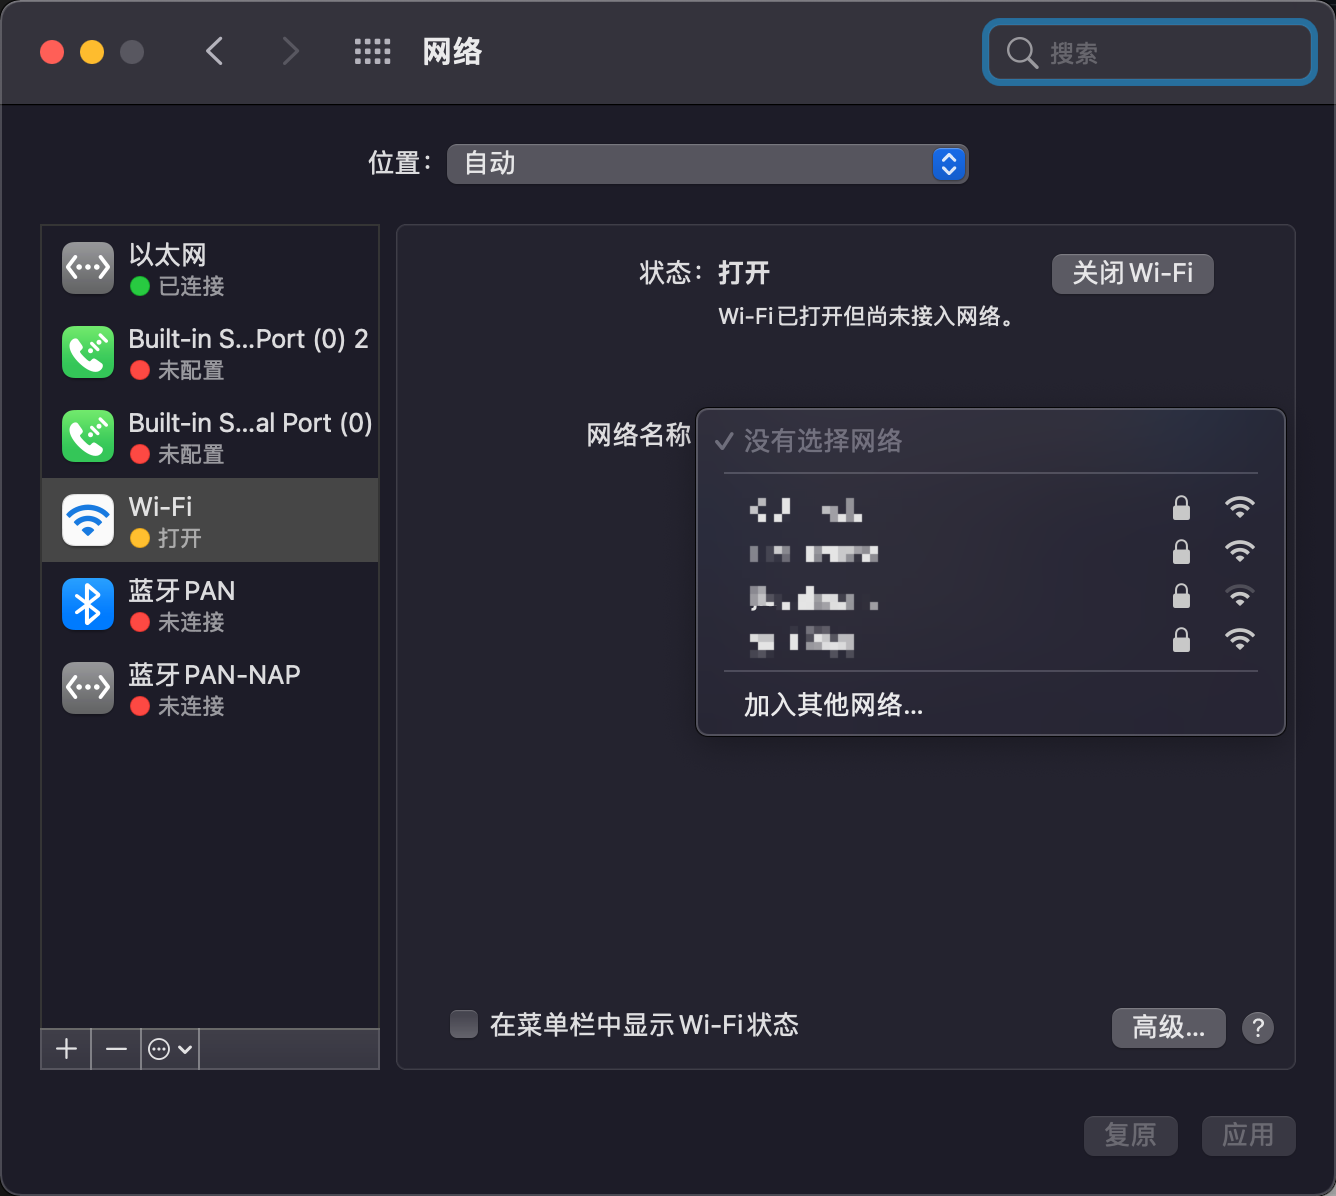This screenshot has width=1336, height=1196.
Task: Toggle Wi-Fi off via 关闭 Wi-Fi
Action: [1132, 273]
